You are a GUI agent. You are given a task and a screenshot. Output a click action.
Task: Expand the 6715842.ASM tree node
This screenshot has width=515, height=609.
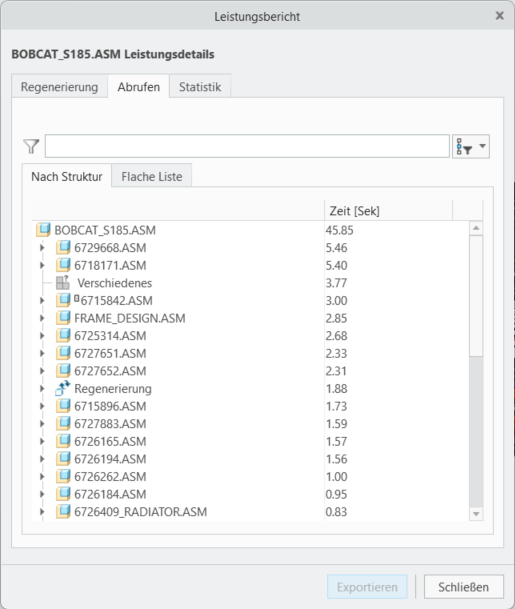42,300
